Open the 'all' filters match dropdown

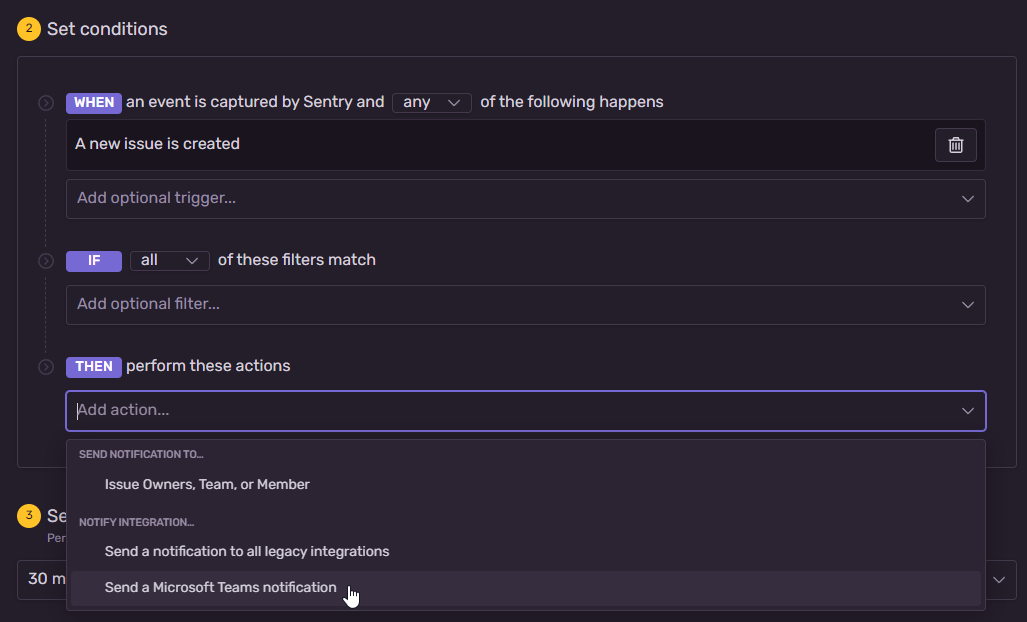[170, 261]
